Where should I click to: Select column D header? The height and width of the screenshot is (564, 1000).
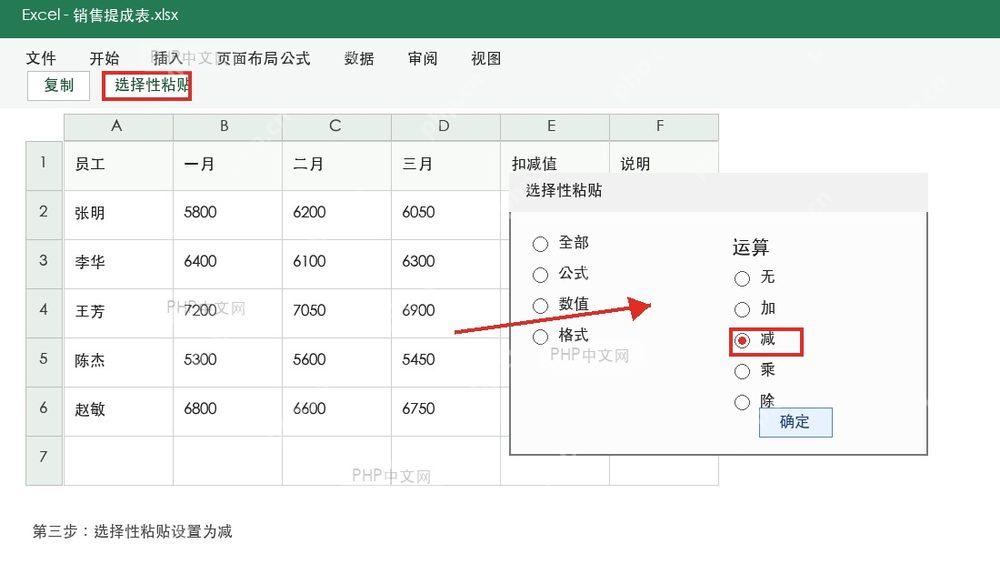(x=446, y=127)
